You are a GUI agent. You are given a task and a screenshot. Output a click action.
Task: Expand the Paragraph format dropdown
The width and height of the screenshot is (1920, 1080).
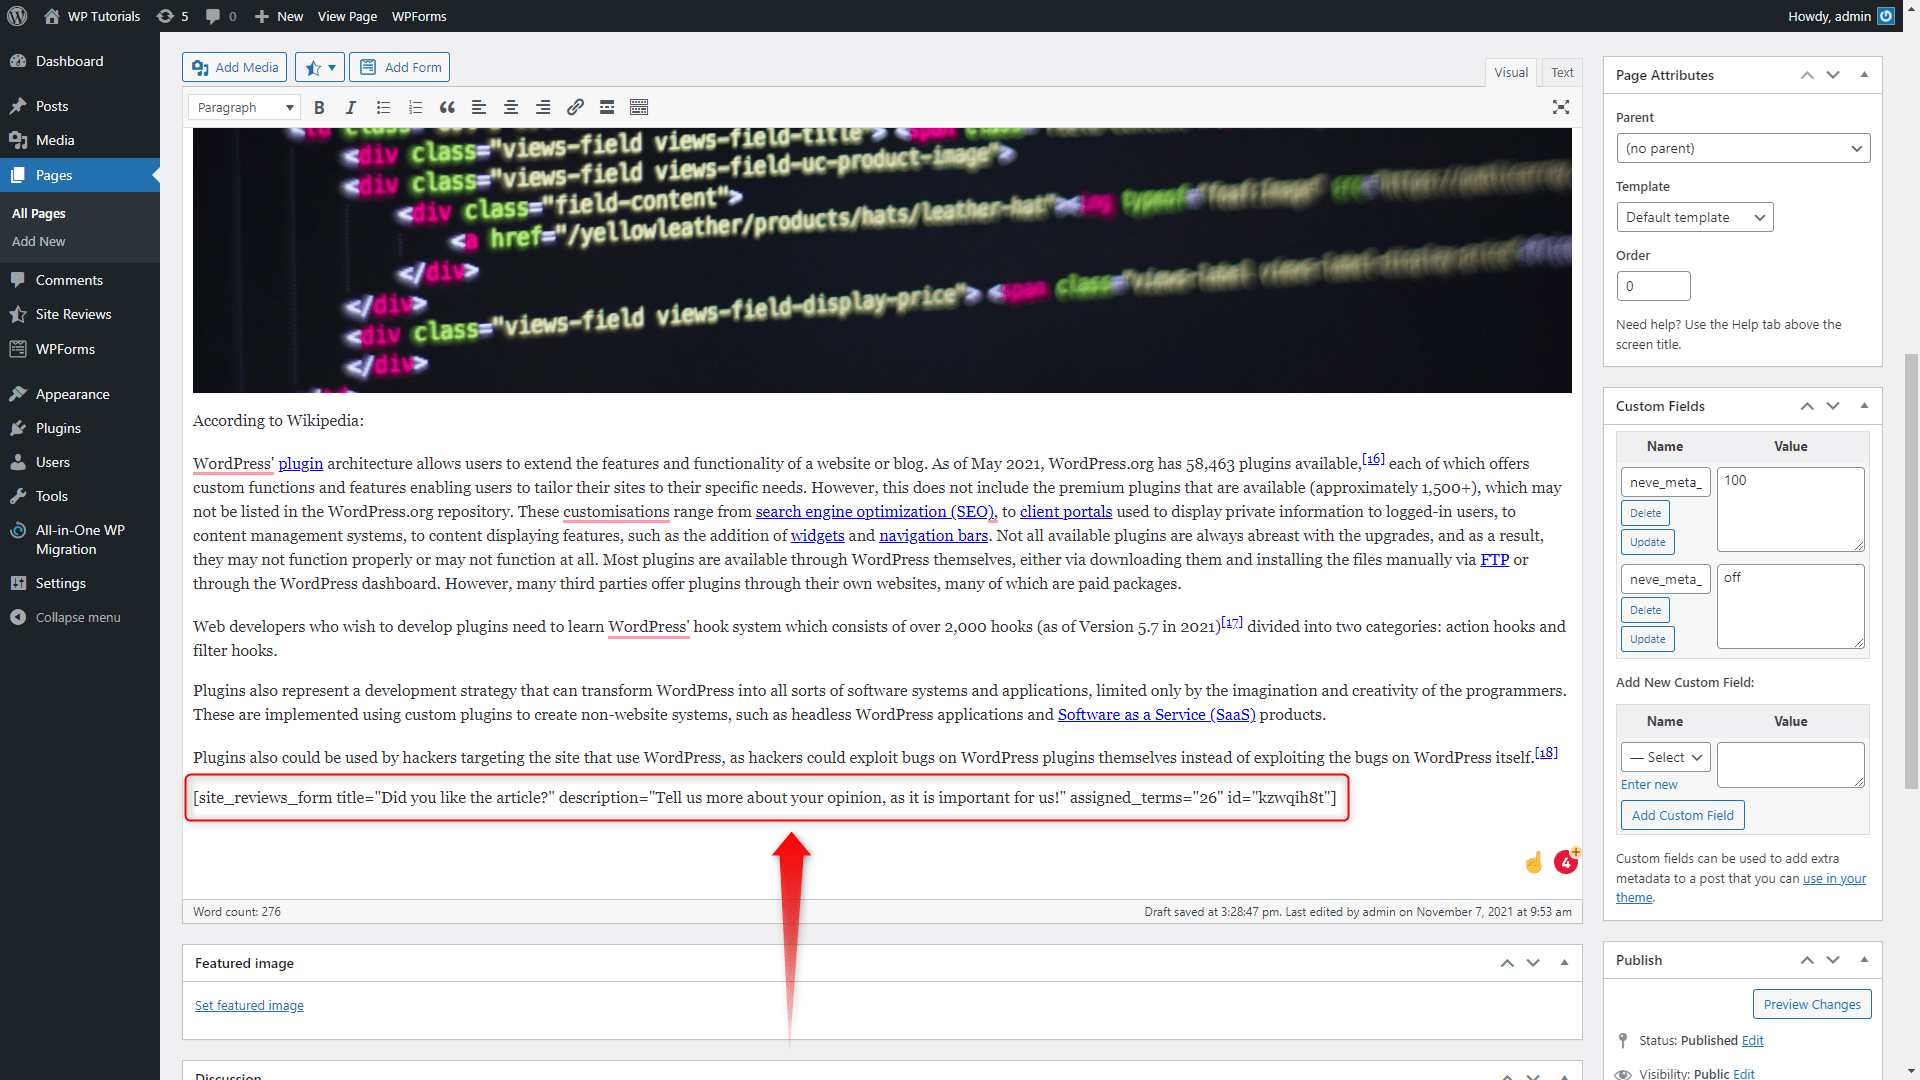pyautogui.click(x=244, y=107)
